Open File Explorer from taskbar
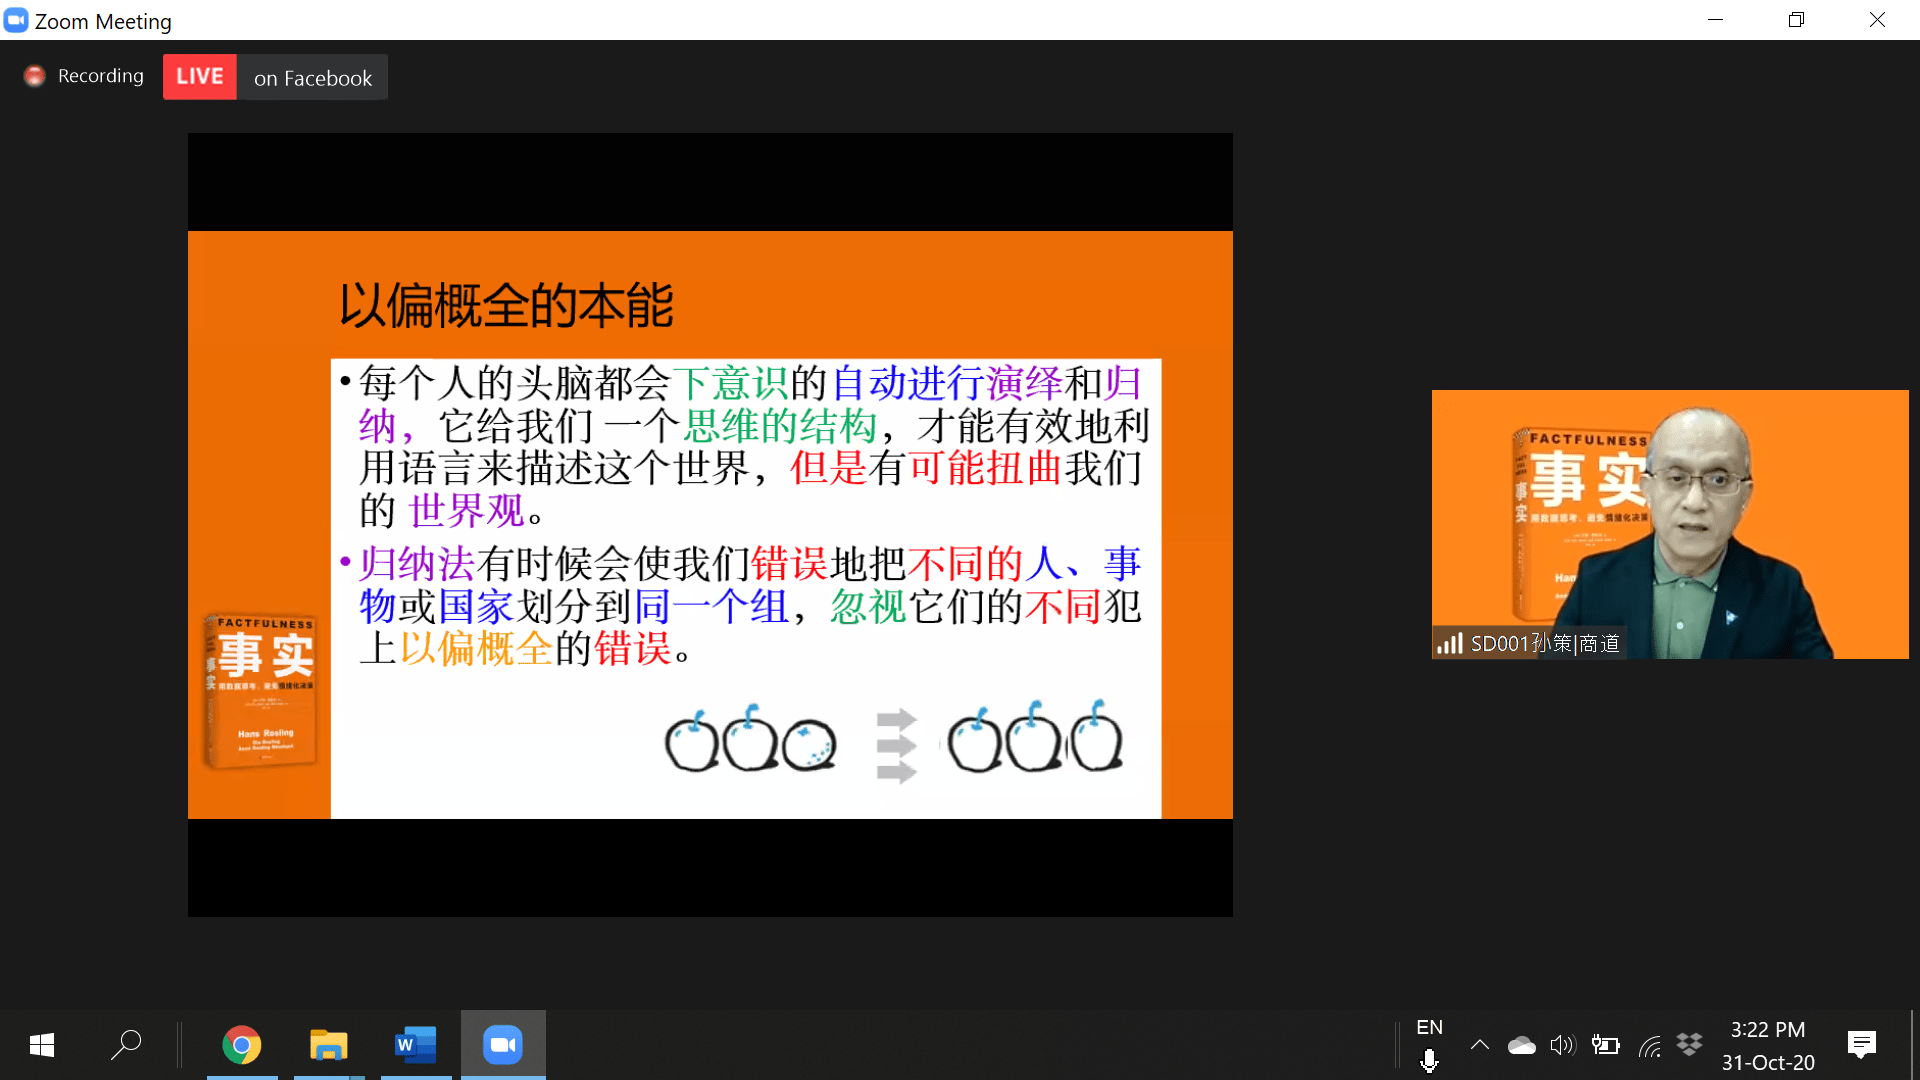This screenshot has width=1920, height=1080. (328, 1045)
